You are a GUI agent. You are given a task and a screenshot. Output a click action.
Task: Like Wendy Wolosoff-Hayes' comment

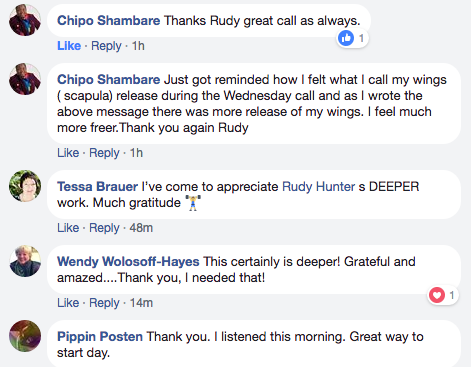[68, 303]
